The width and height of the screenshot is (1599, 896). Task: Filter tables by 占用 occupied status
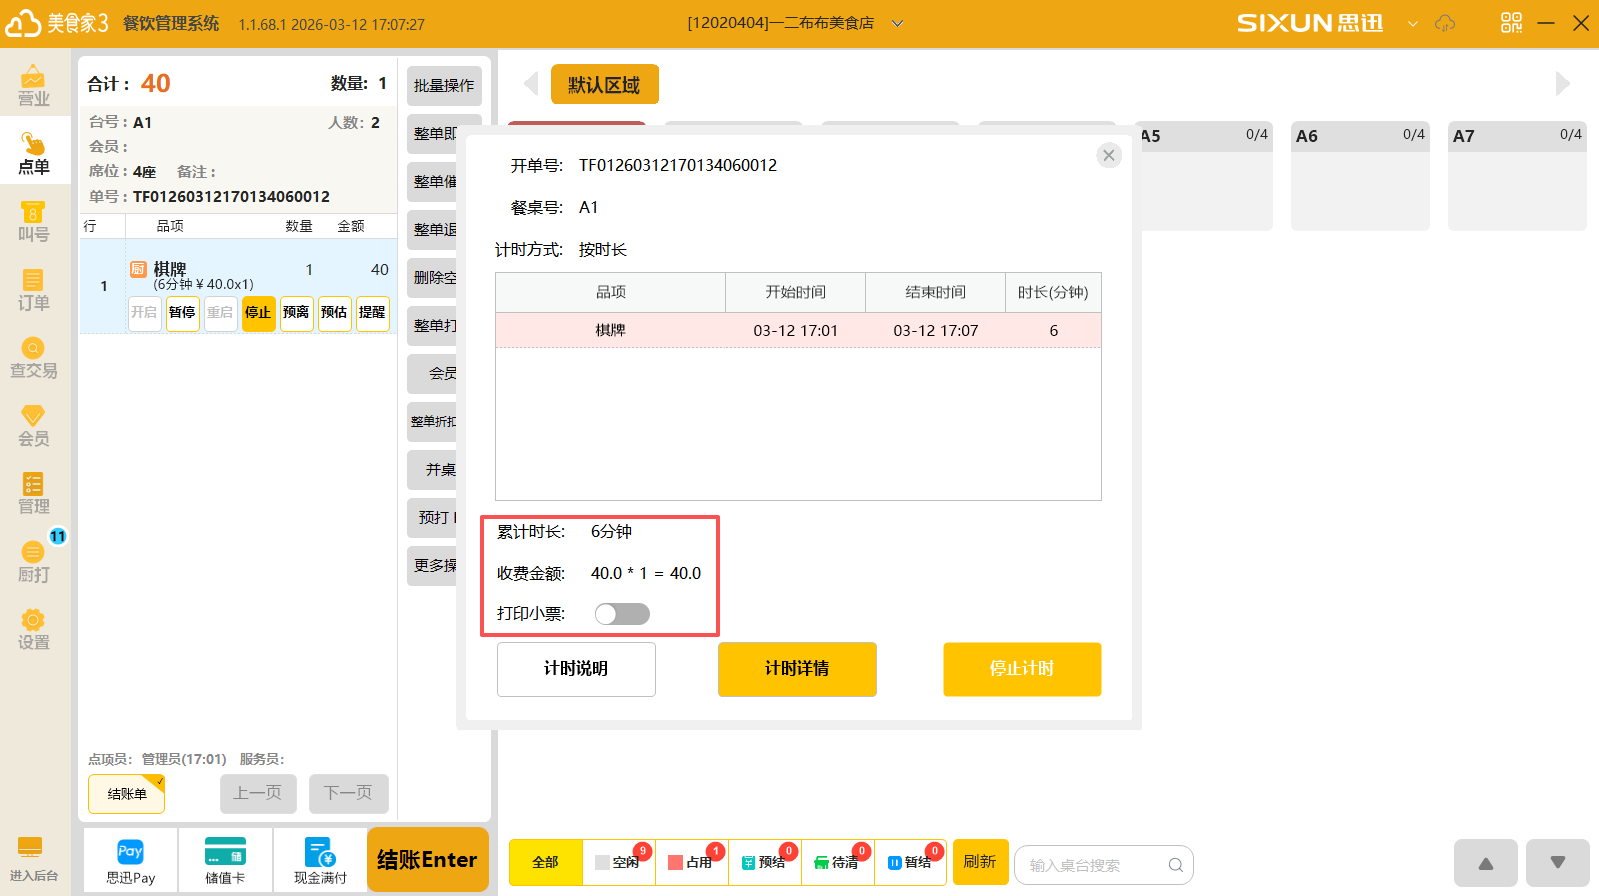[x=691, y=862]
